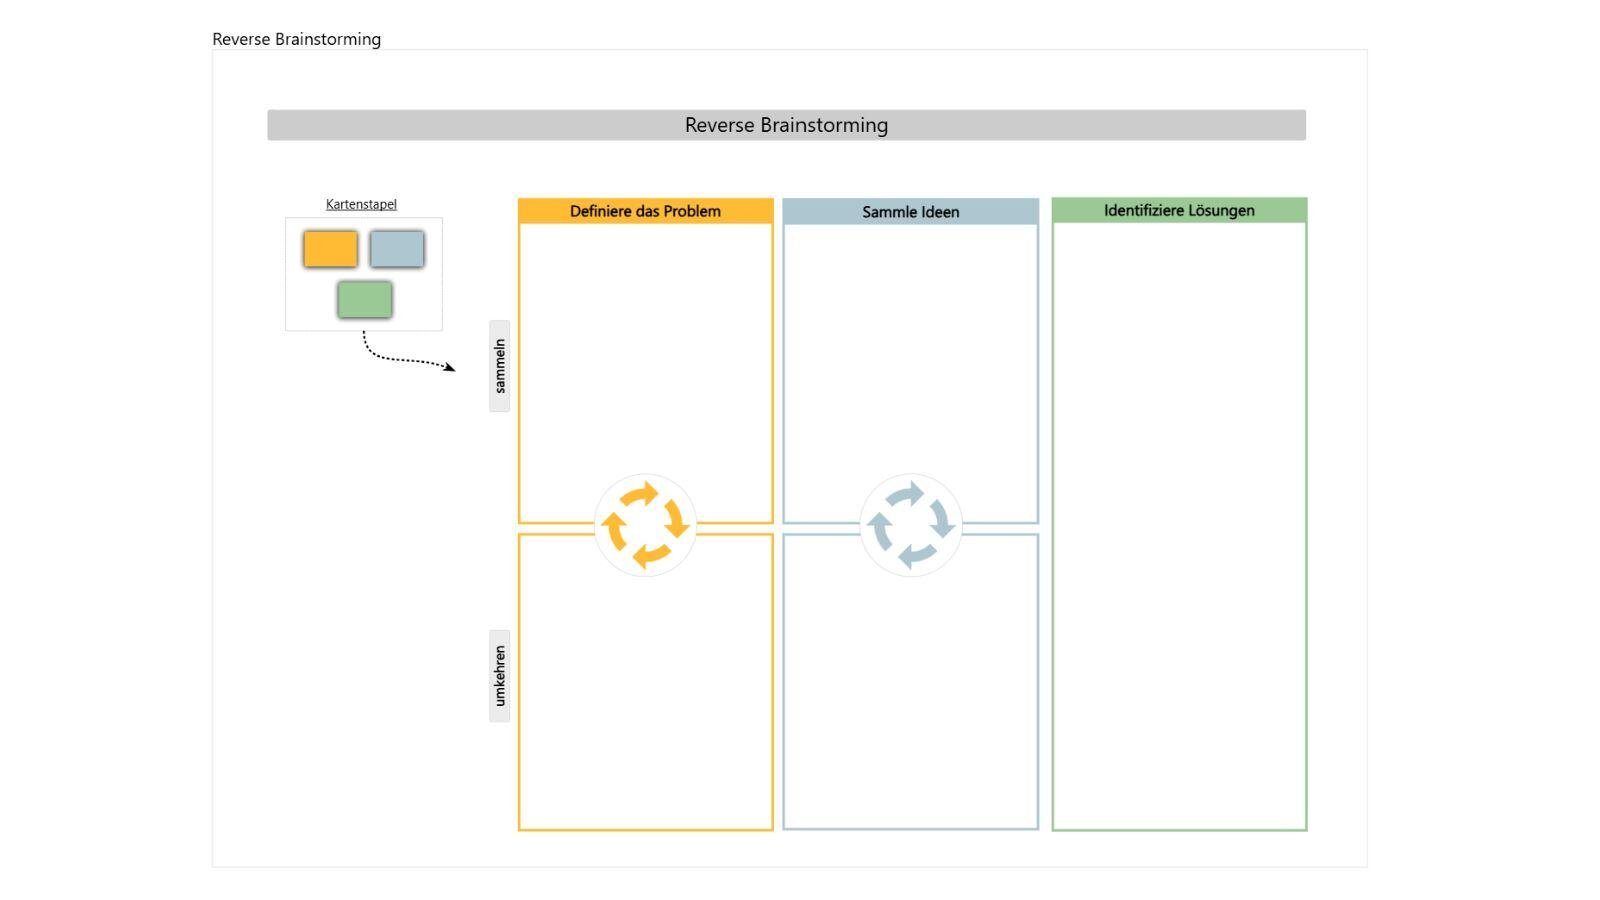Image resolution: width=1600 pixels, height=900 pixels.
Task: Click the 'Definiere das Problem' header
Action: pos(645,211)
